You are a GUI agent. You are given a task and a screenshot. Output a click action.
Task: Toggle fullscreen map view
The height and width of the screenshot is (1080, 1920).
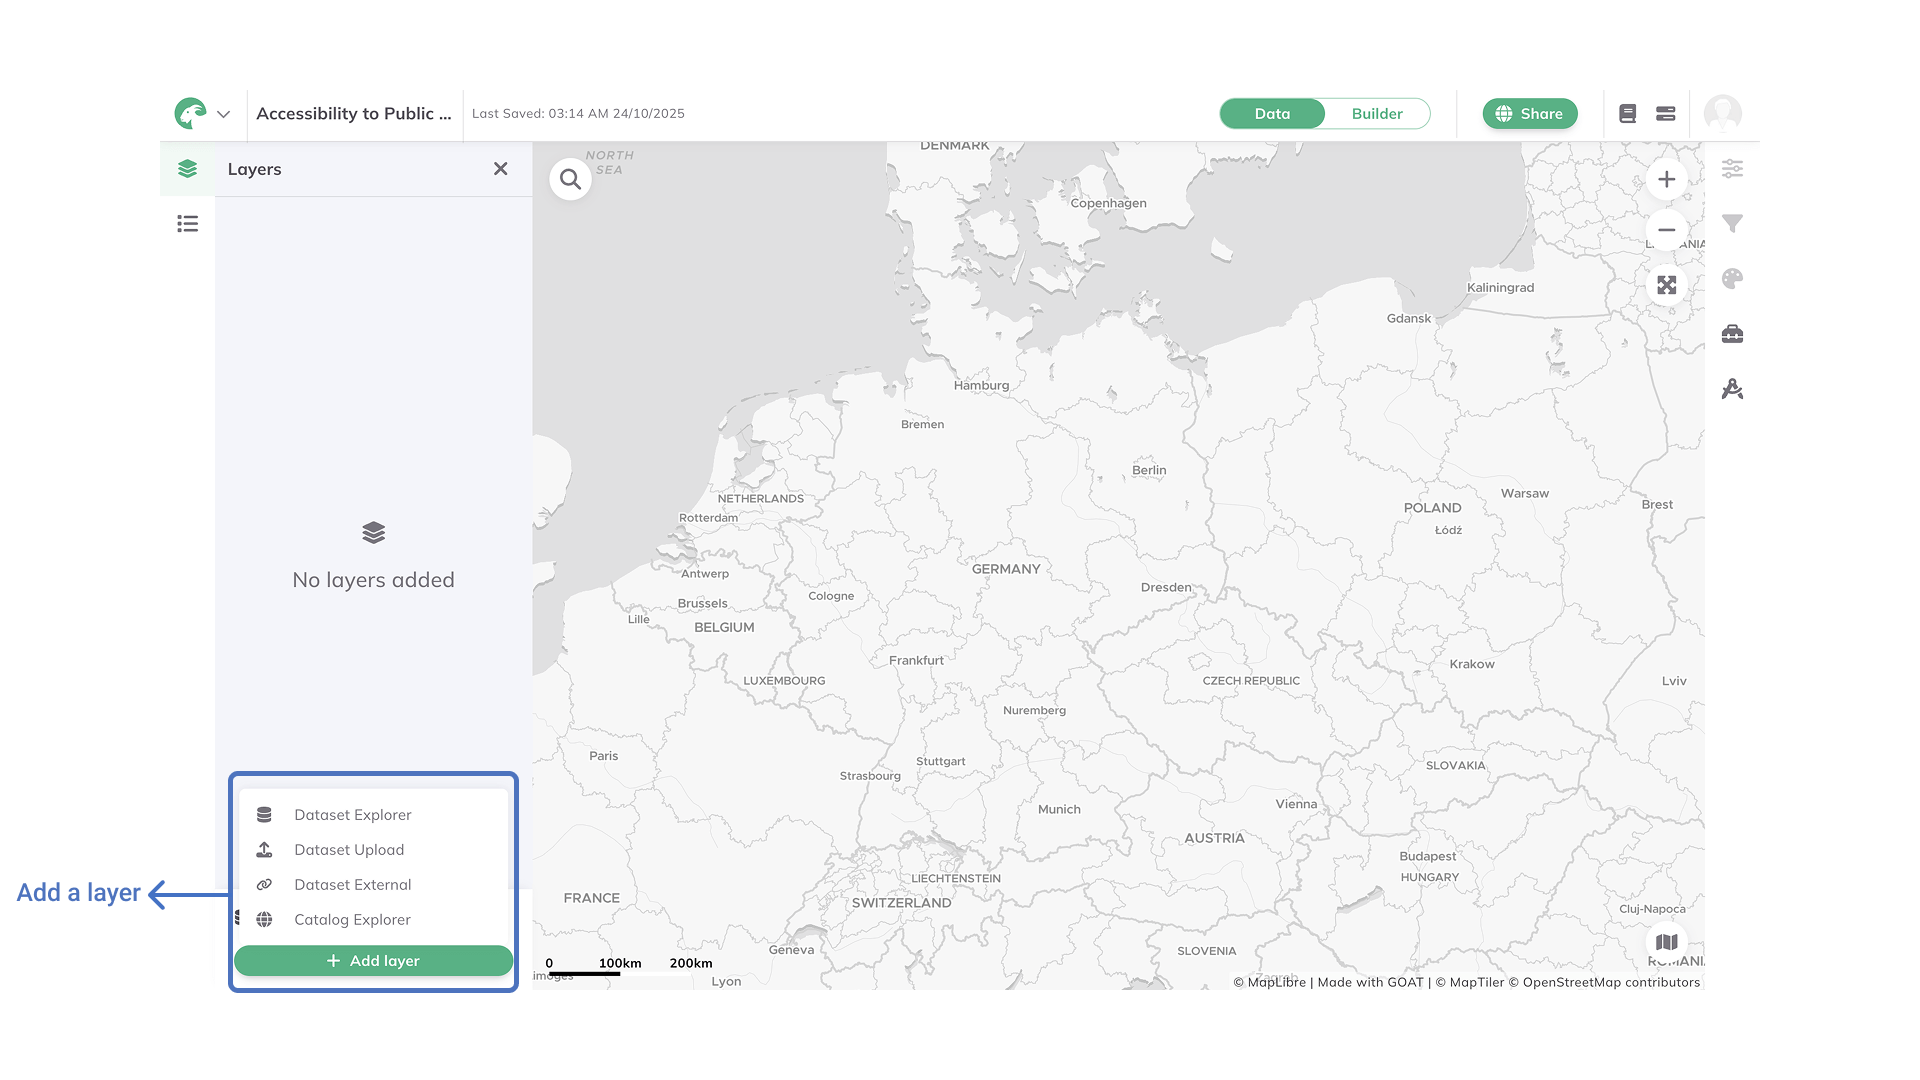tap(1666, 286)
